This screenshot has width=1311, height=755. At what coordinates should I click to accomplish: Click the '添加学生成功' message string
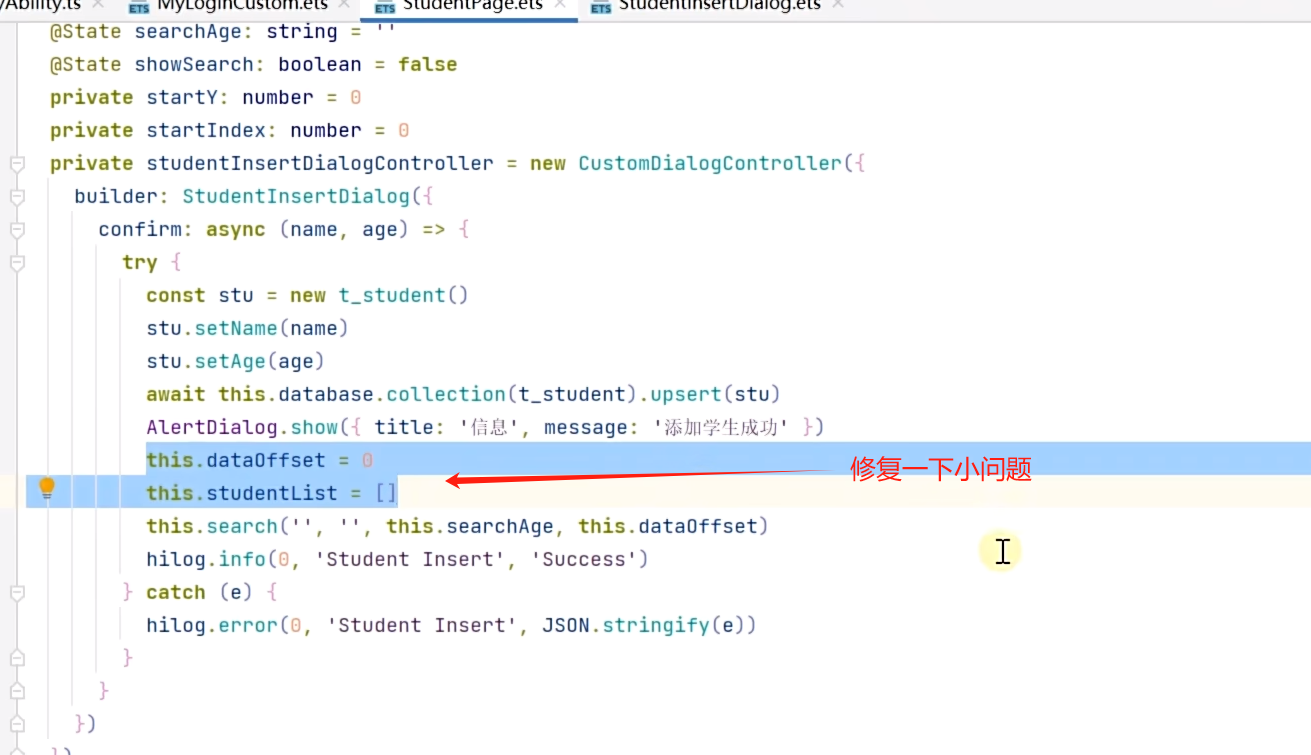pos(721,427)
